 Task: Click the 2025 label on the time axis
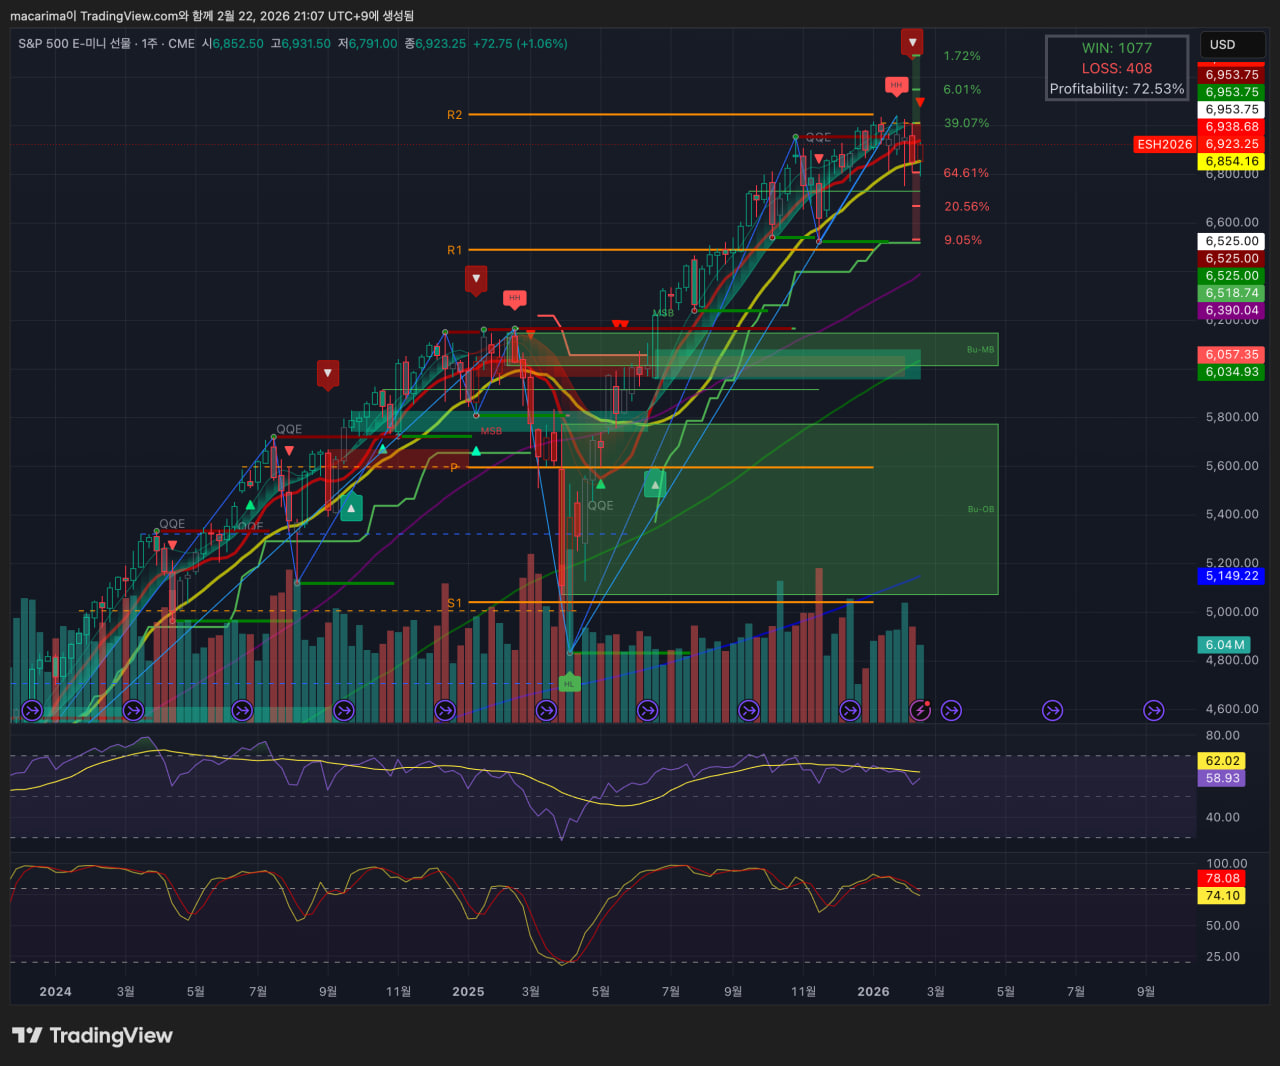(468, 992)
